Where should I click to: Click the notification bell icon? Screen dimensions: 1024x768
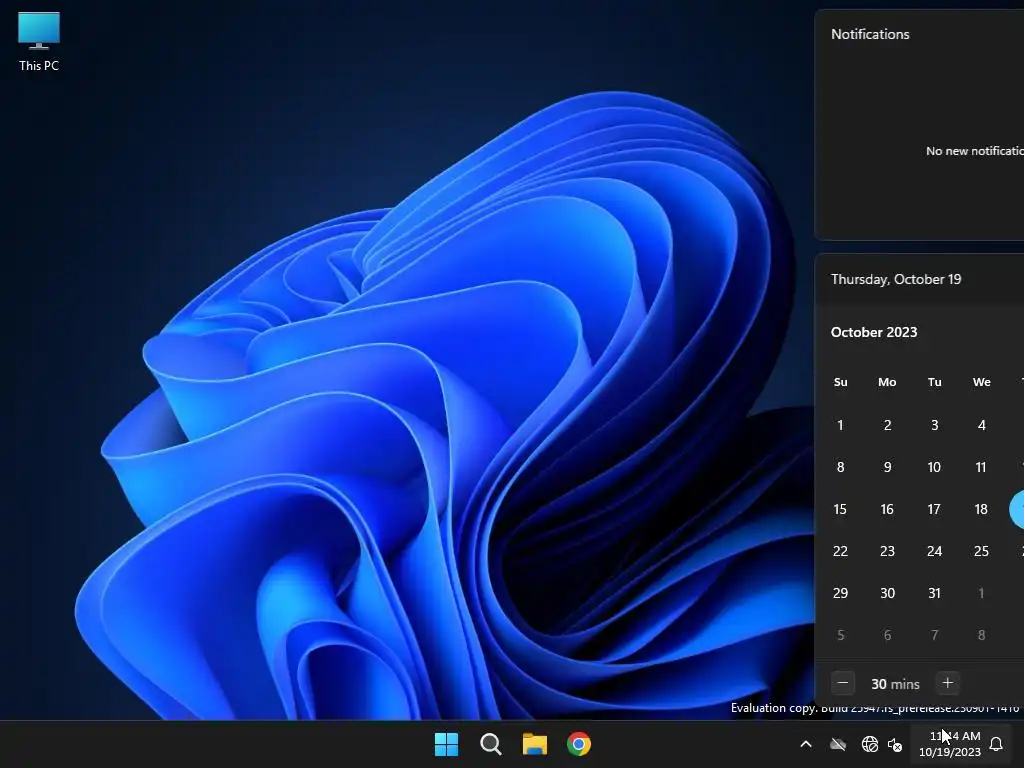coord(996,744)
